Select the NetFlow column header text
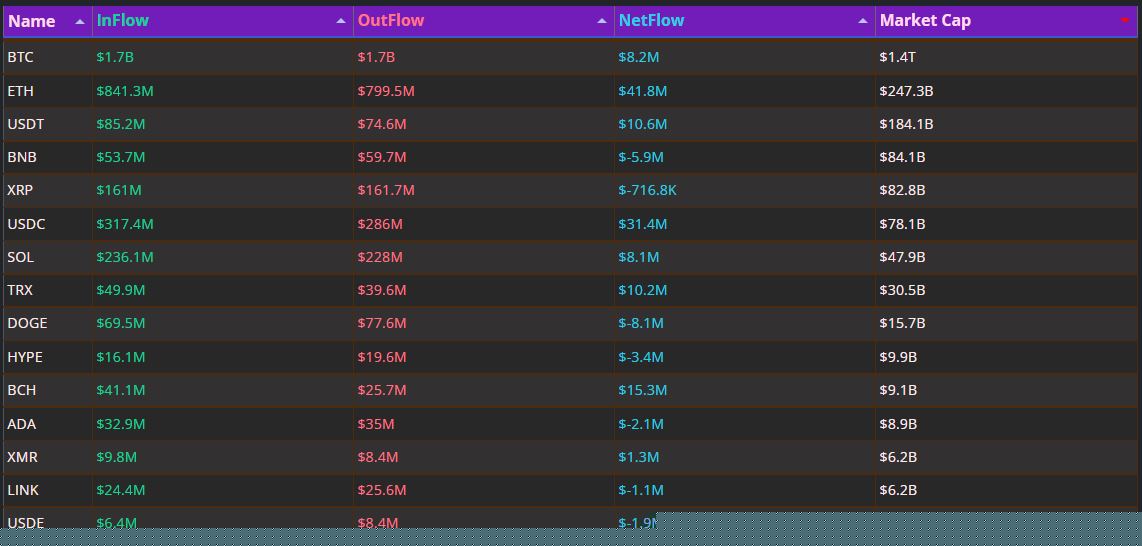This screenshot has width=1142, height=546. pyautogui.click(x=652, y=20)
